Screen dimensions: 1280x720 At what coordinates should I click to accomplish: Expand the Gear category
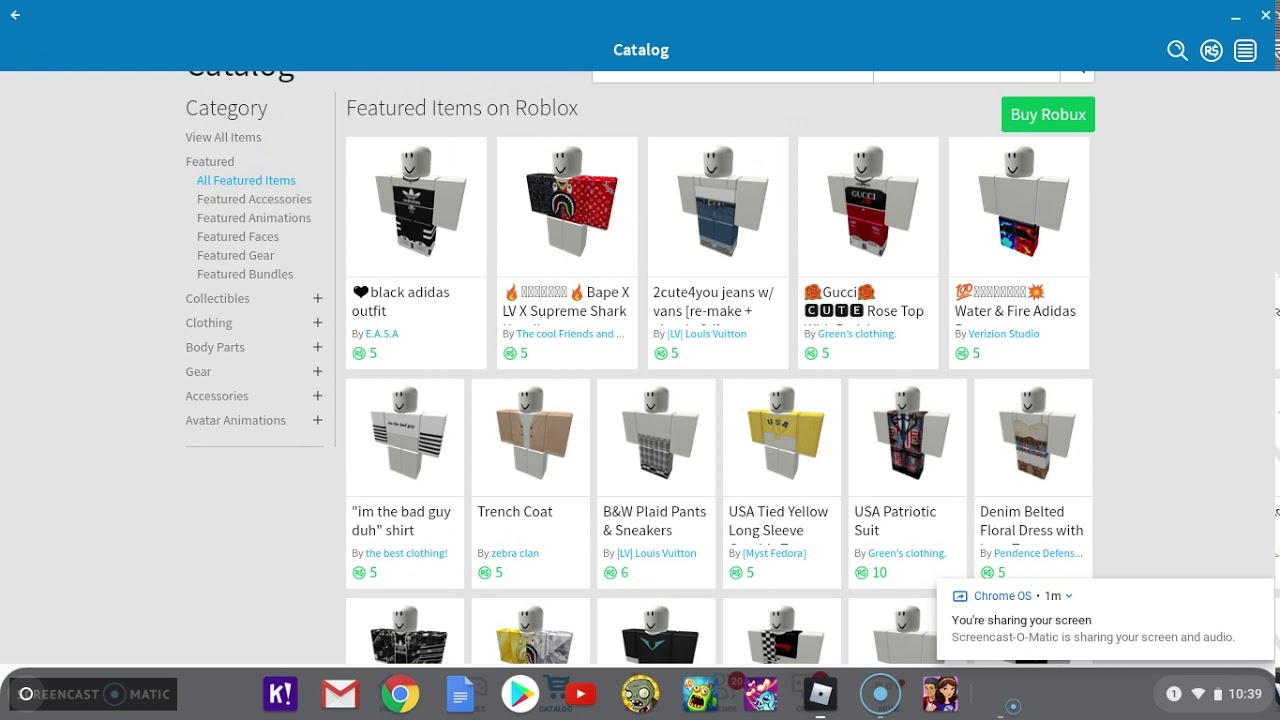point(317,371)
